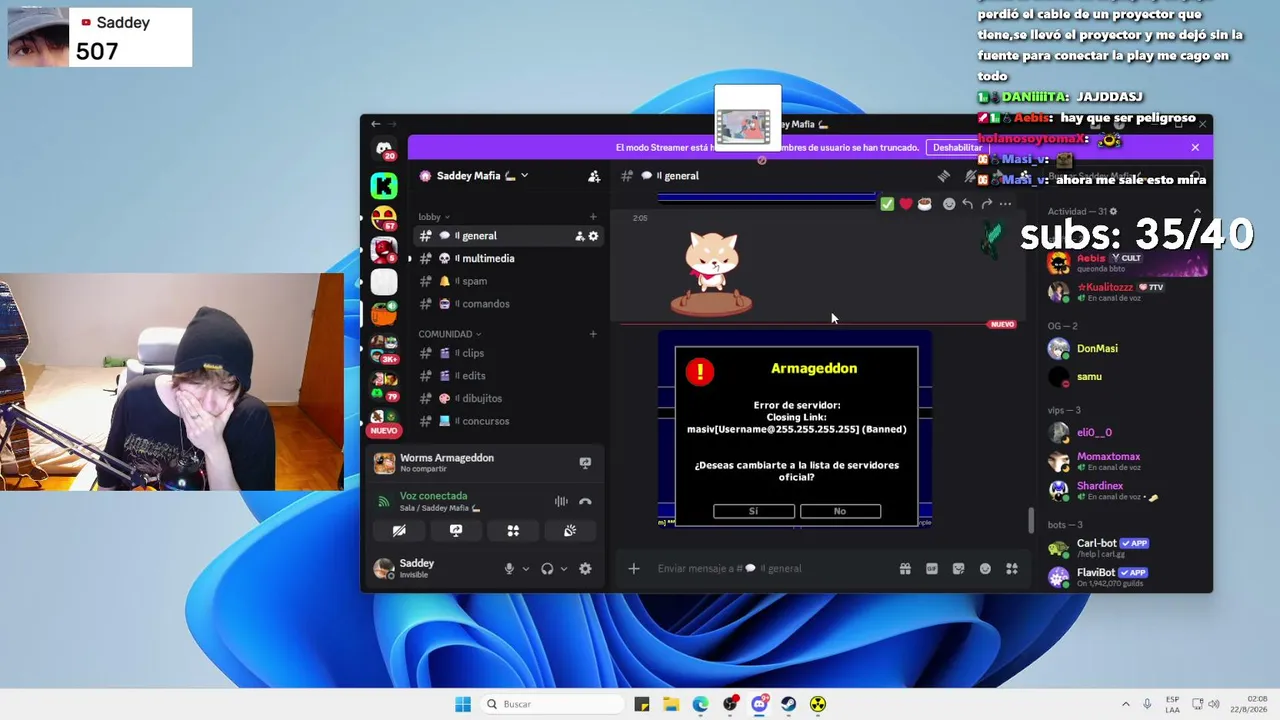Add a channel to lobby category
This screenshot has height=720, width=1280.
tap(593, 217)
